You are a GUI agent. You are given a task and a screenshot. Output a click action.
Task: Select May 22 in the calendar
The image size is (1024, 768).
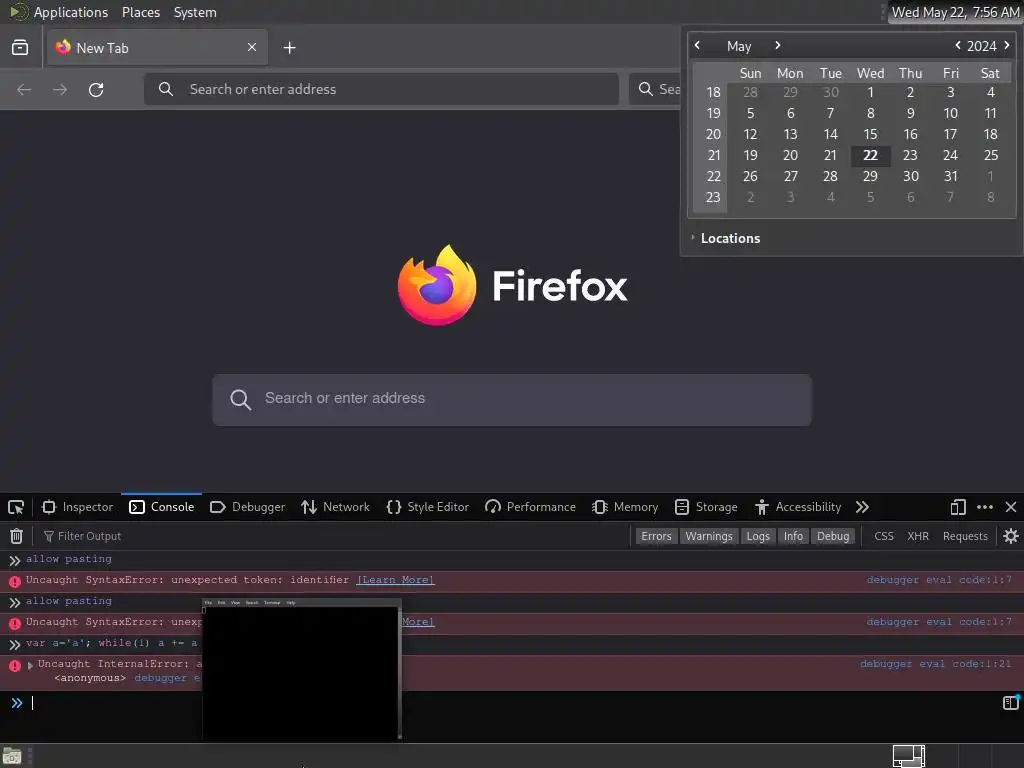point(871,155)
